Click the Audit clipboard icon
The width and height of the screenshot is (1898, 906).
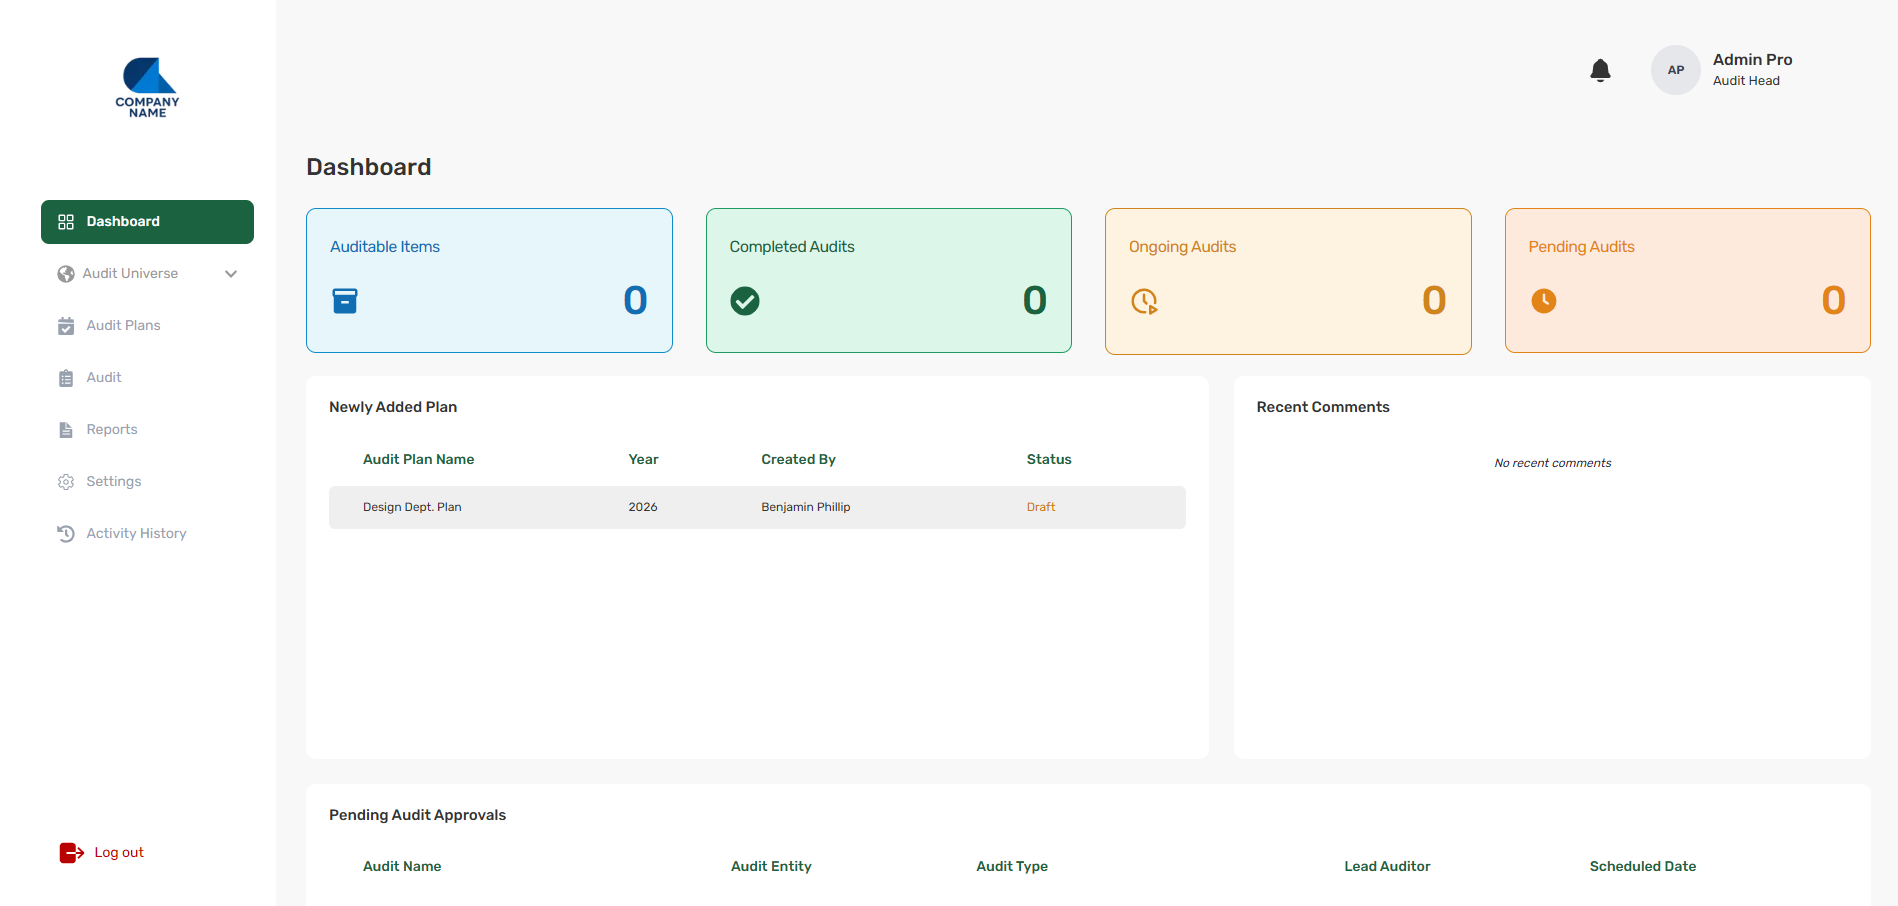(x=66, y=378)
